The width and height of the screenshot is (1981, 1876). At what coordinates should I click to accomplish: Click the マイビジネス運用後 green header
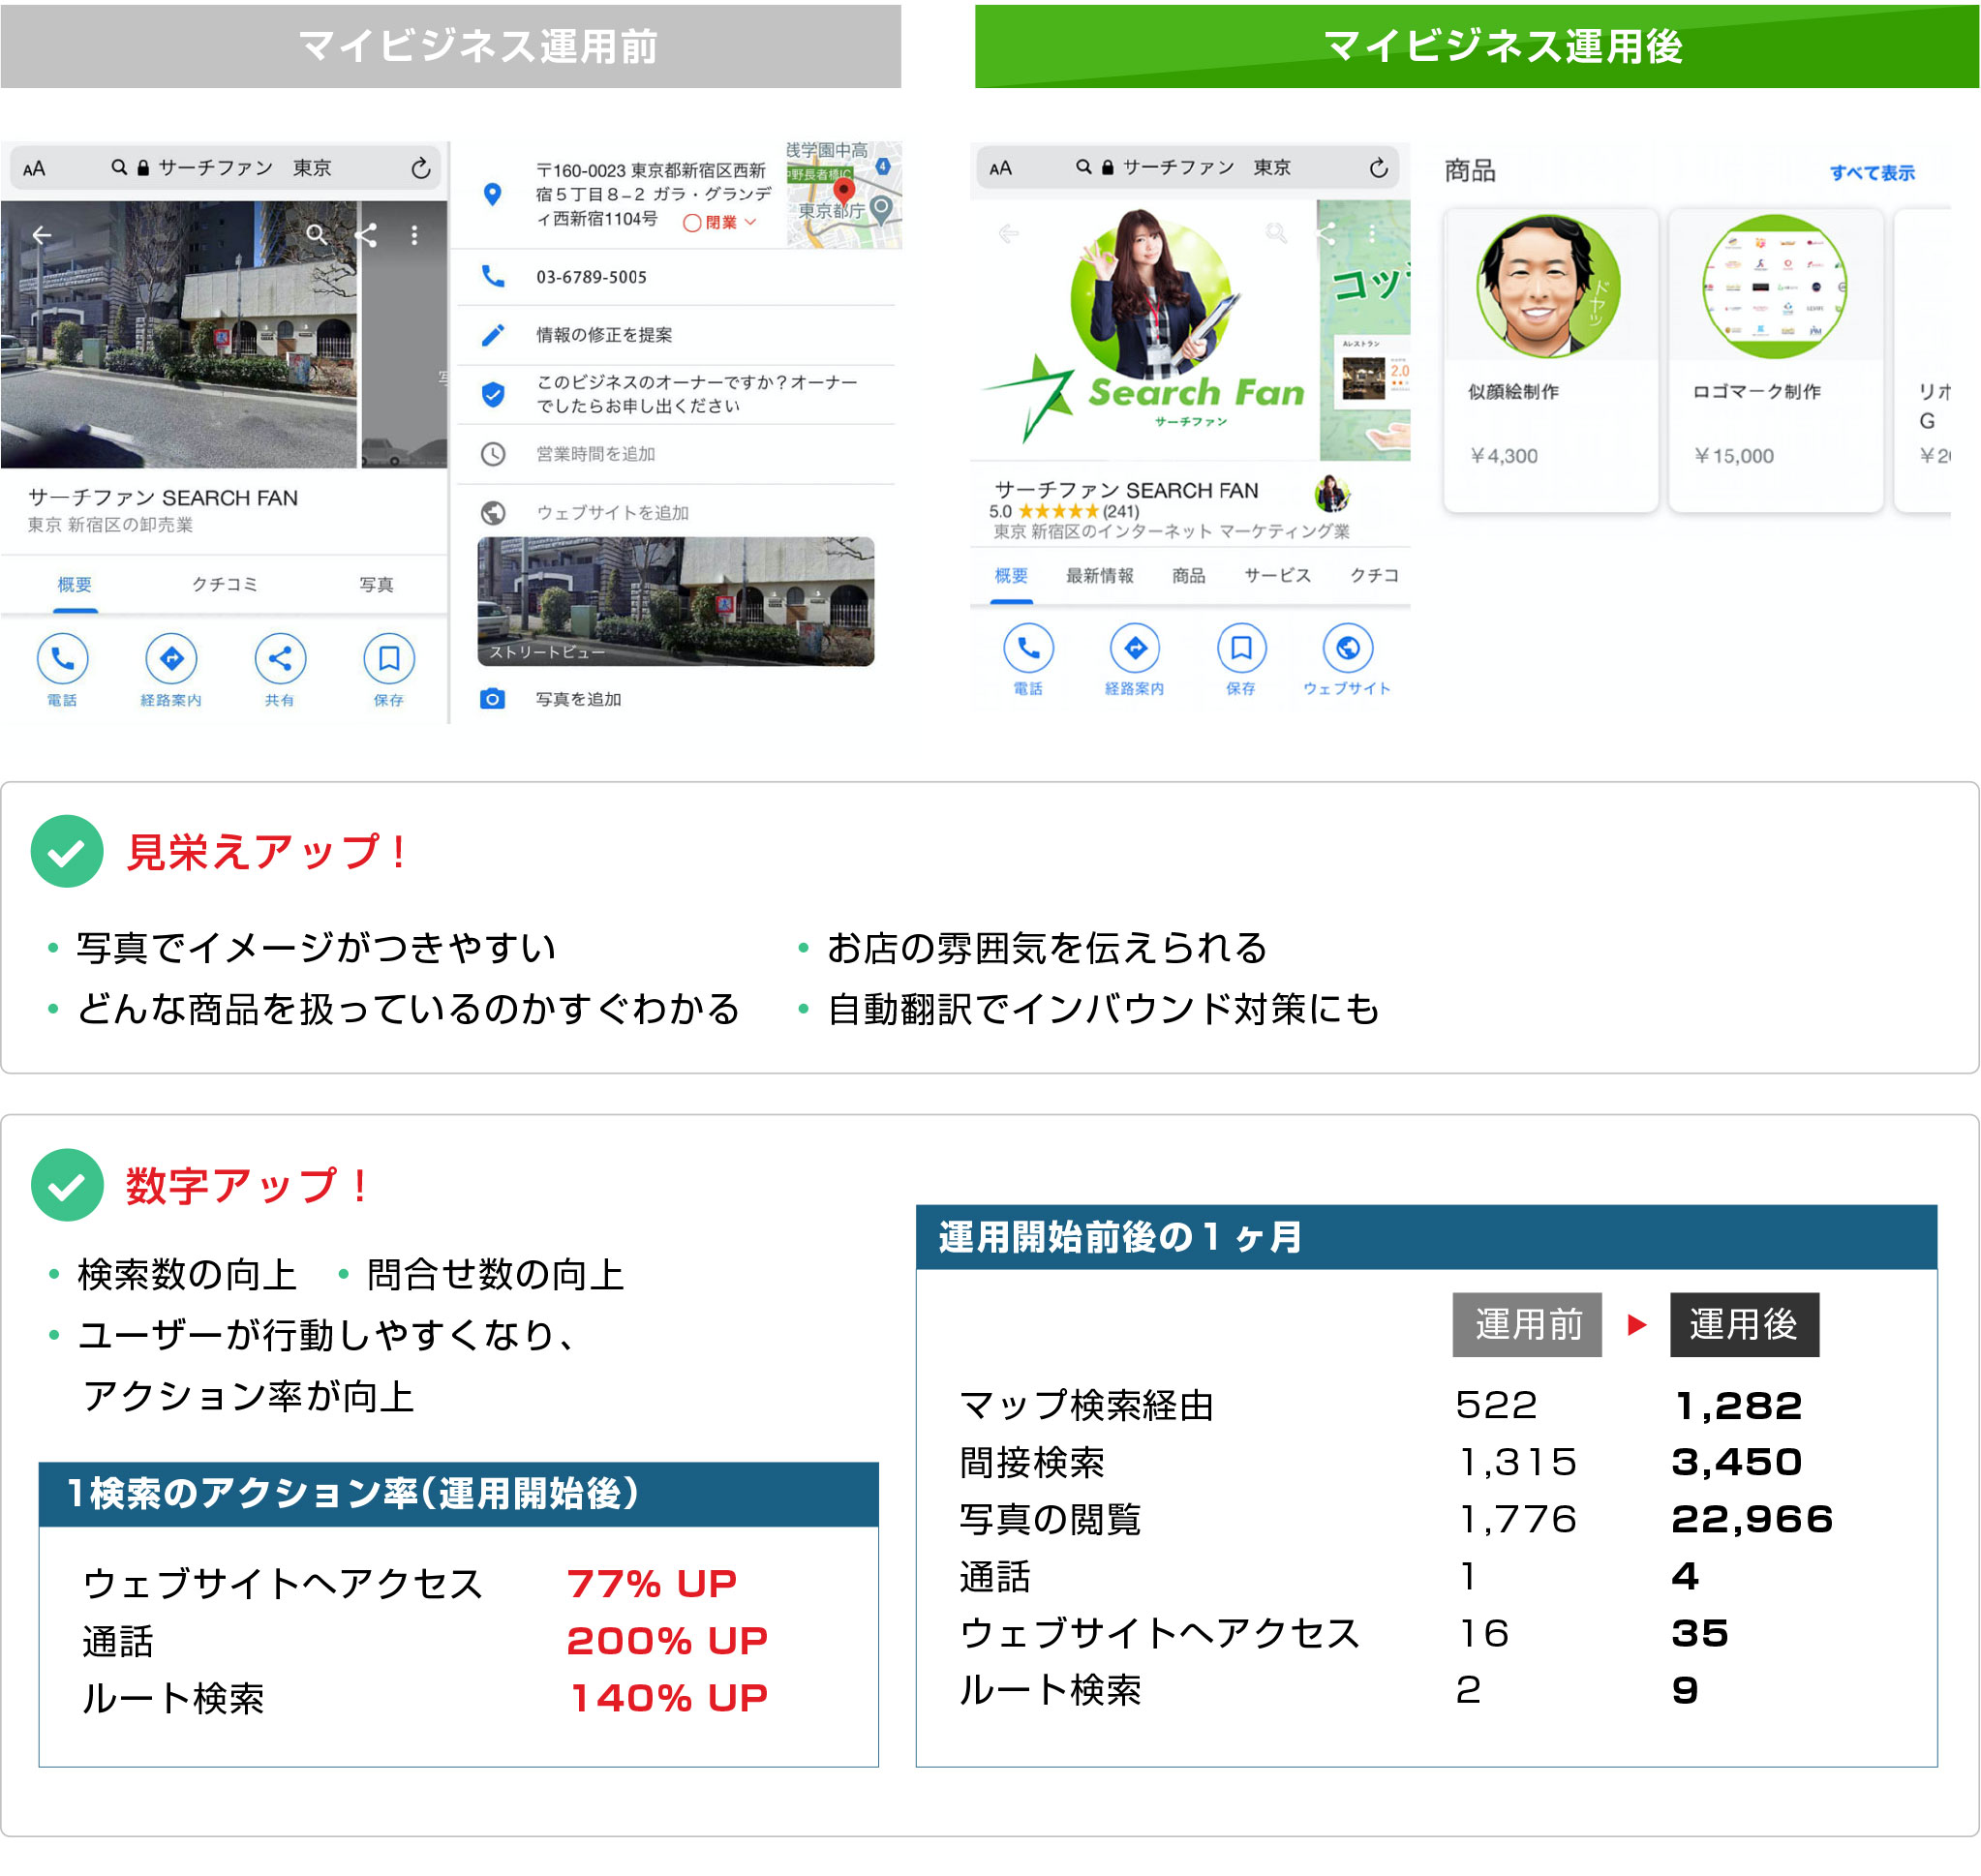(1477, 46)
